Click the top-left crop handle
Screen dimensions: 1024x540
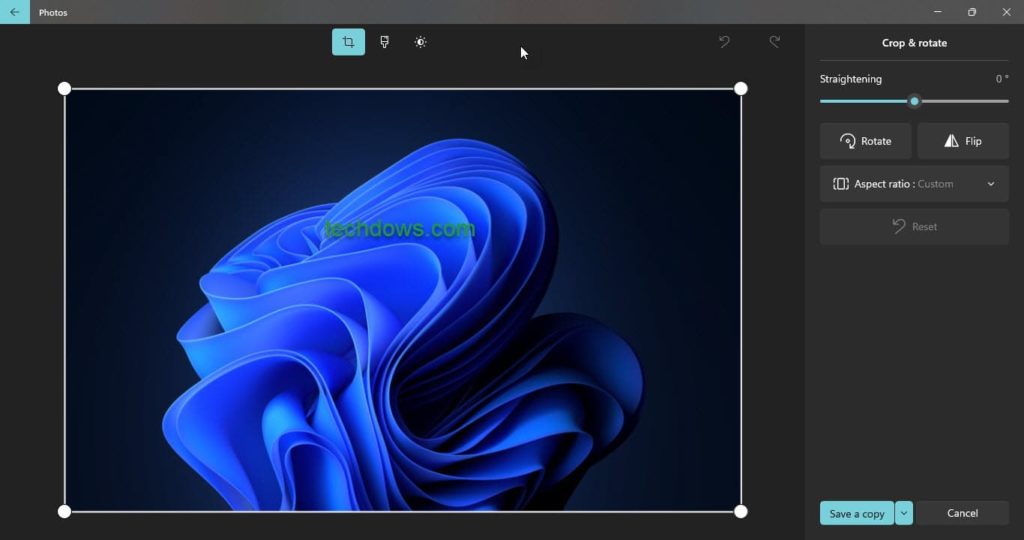click(65, 89)
